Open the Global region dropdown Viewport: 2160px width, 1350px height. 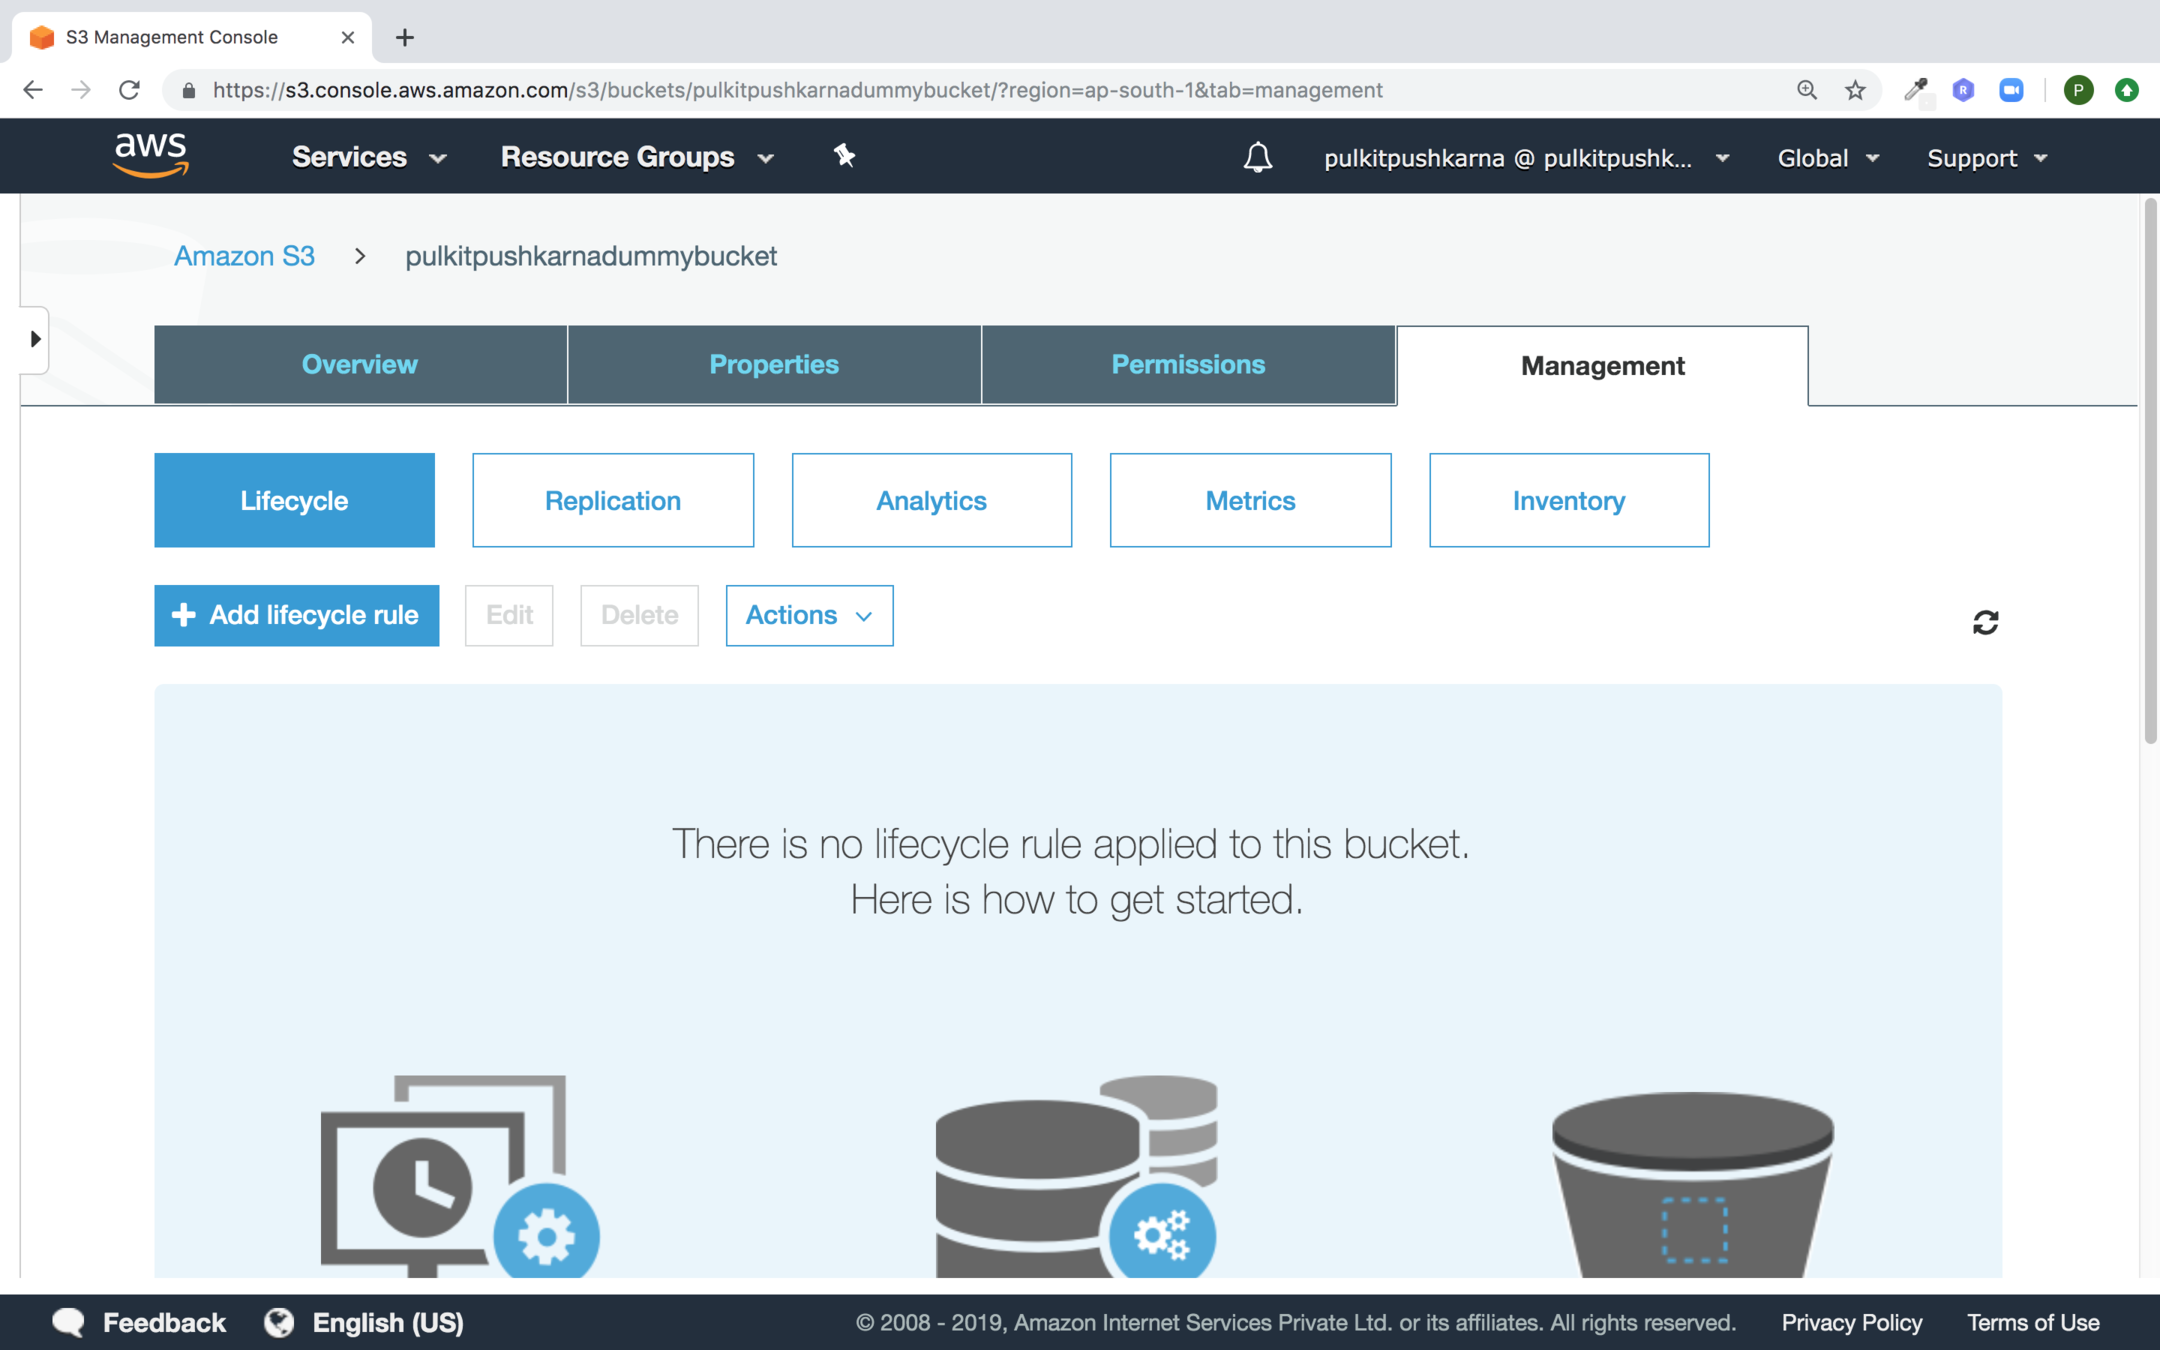pos(1827,158)
